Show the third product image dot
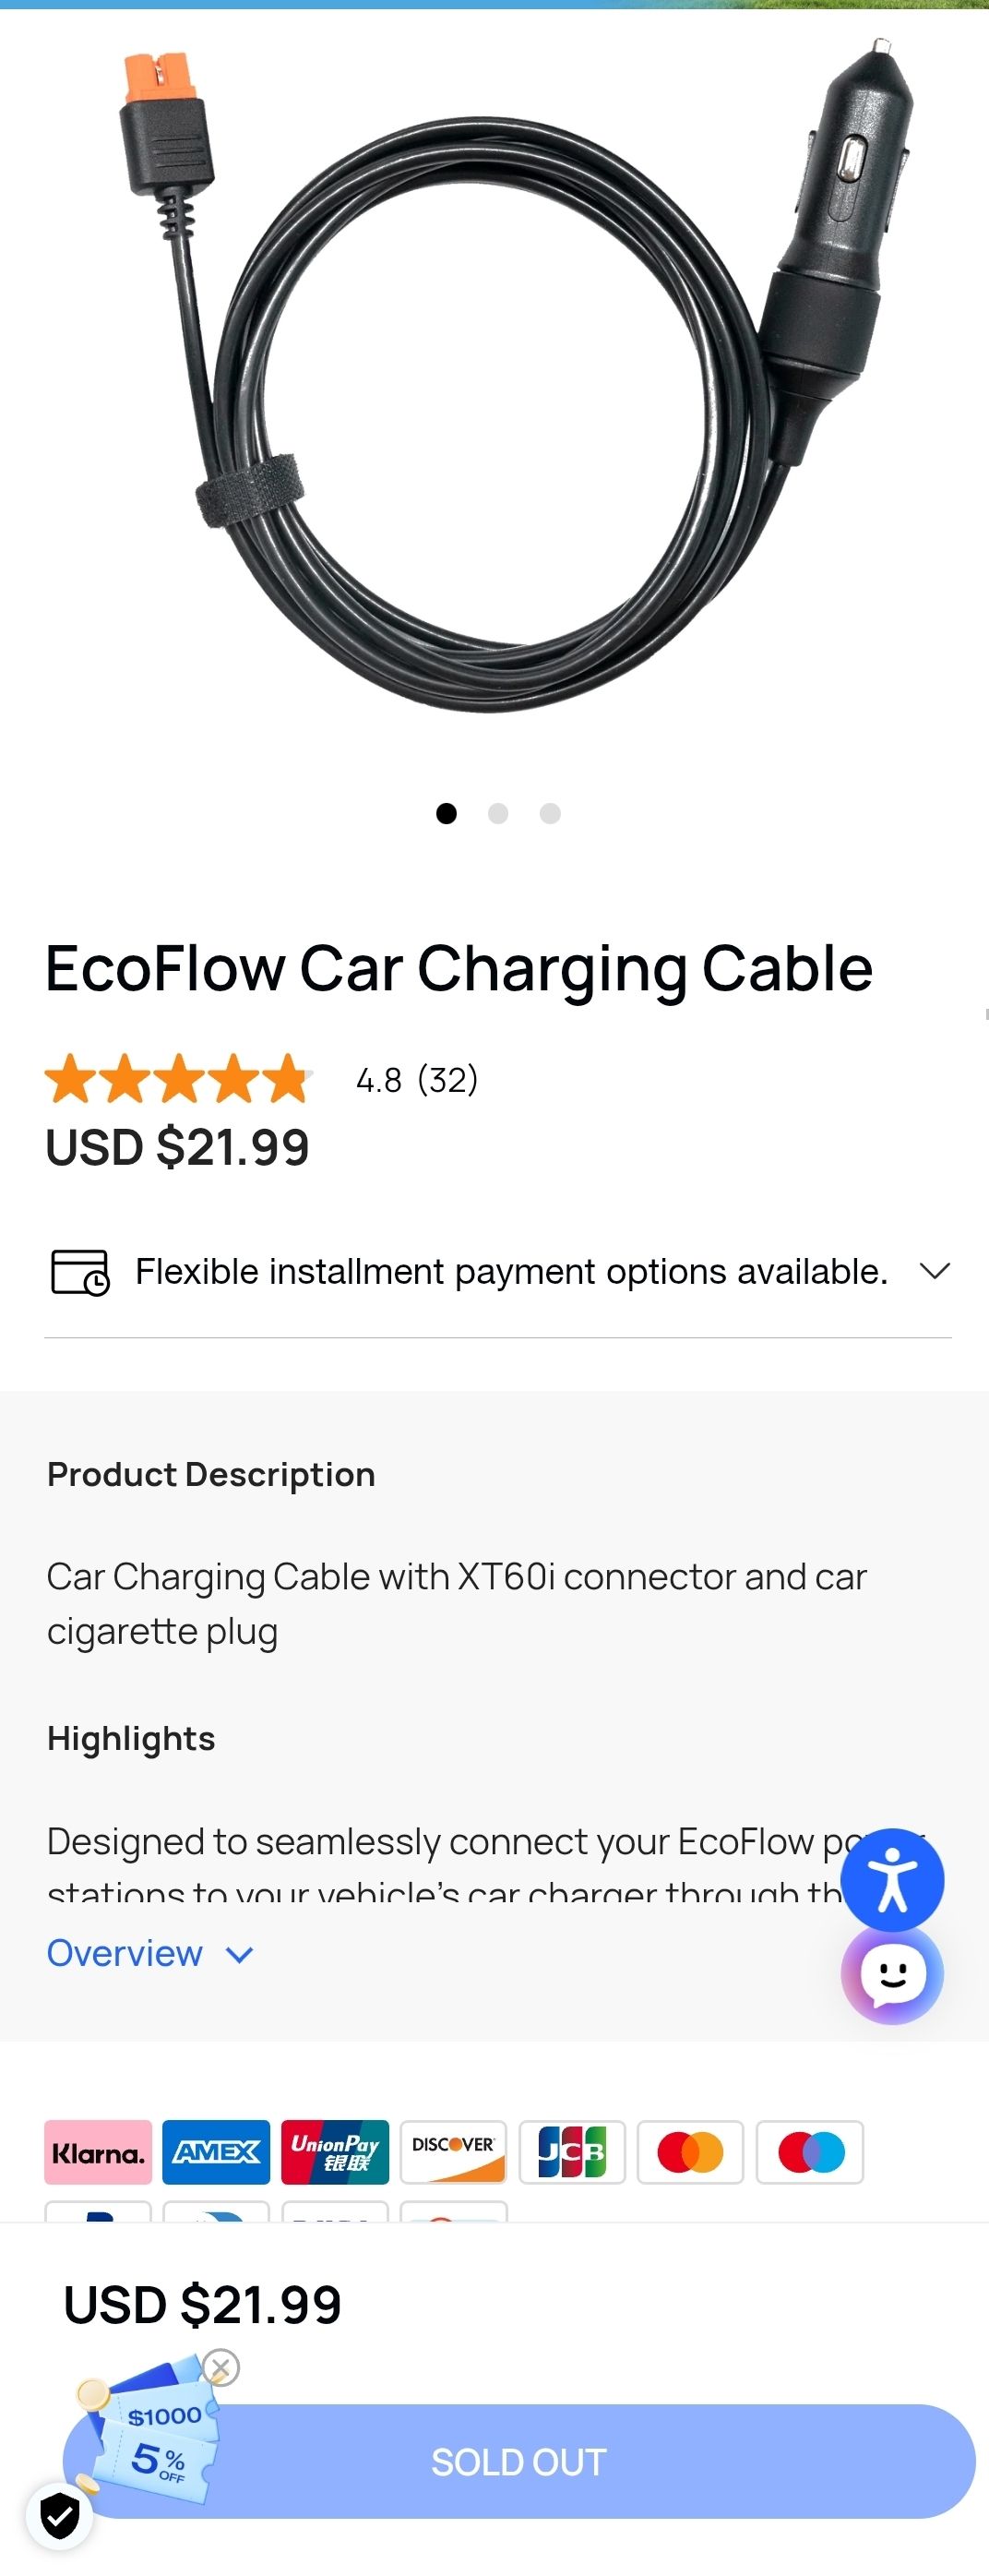 pyautogui.click(x=550, y=813)
